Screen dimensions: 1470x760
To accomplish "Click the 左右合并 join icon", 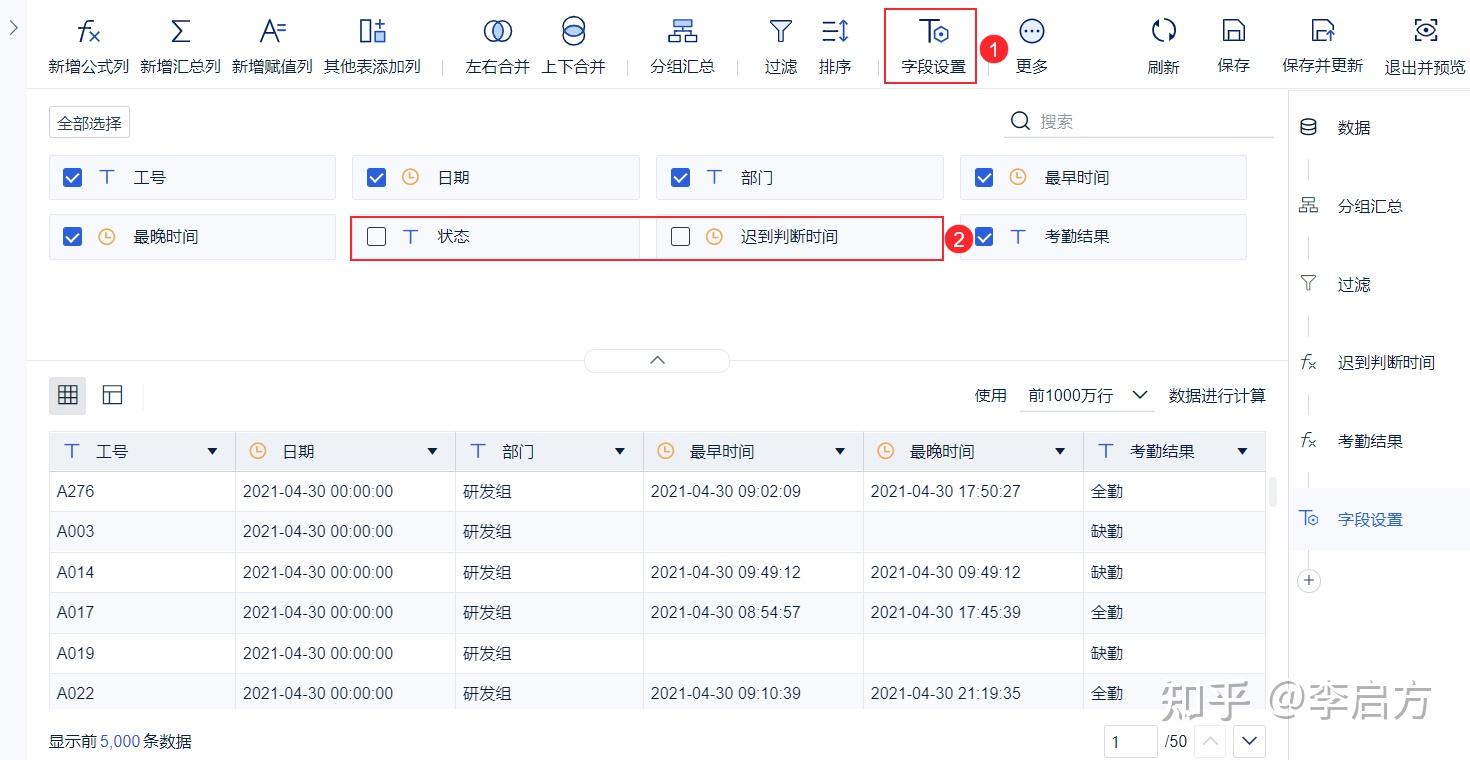I will [x=497, y=32].
